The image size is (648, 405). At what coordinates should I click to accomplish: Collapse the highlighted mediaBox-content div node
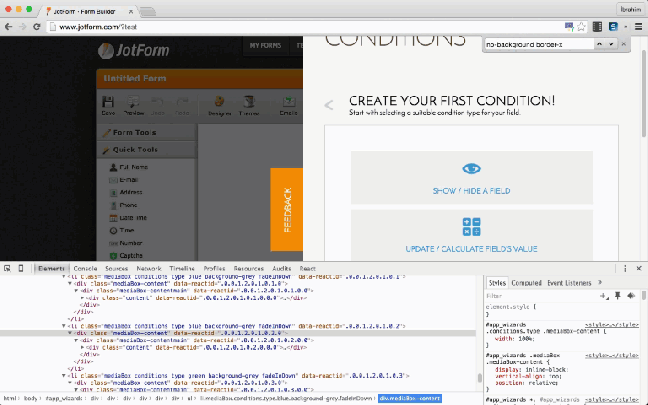pos(70,333)
